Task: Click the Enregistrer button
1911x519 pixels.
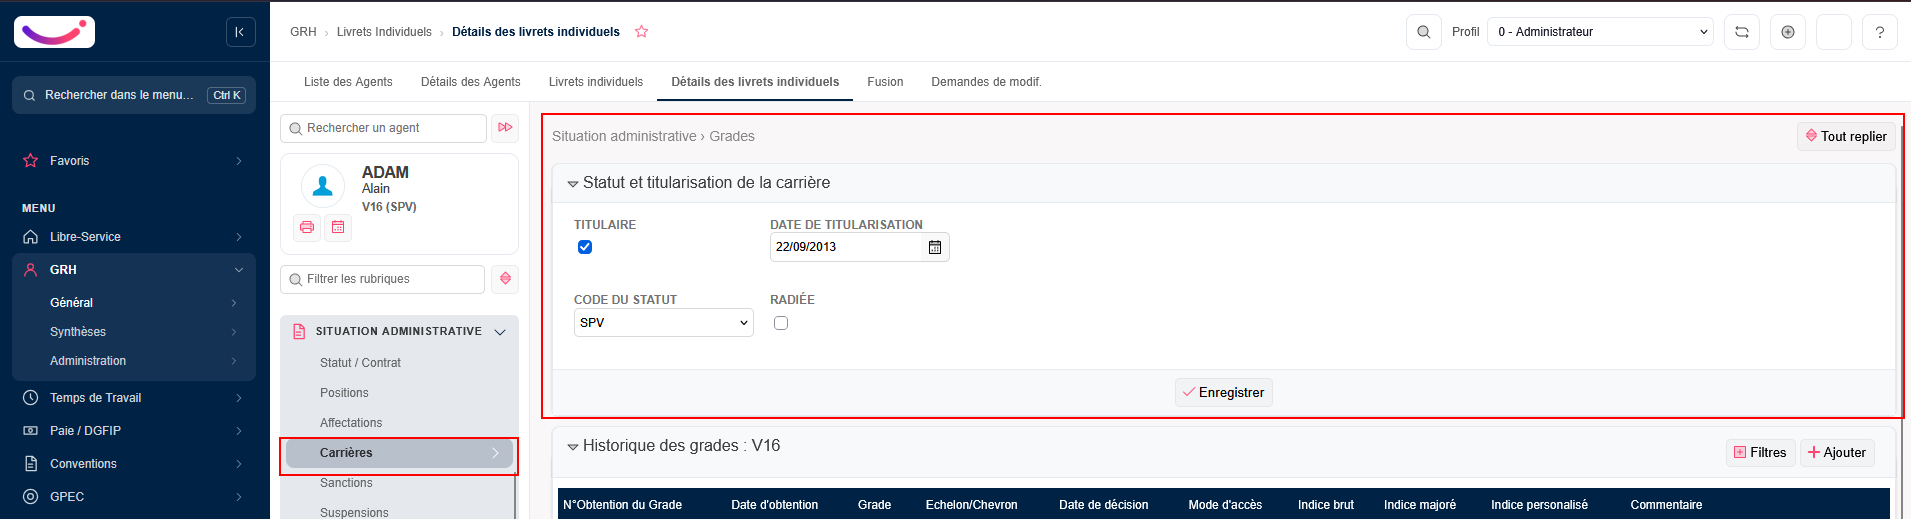Action: (x=1224, y=393)
